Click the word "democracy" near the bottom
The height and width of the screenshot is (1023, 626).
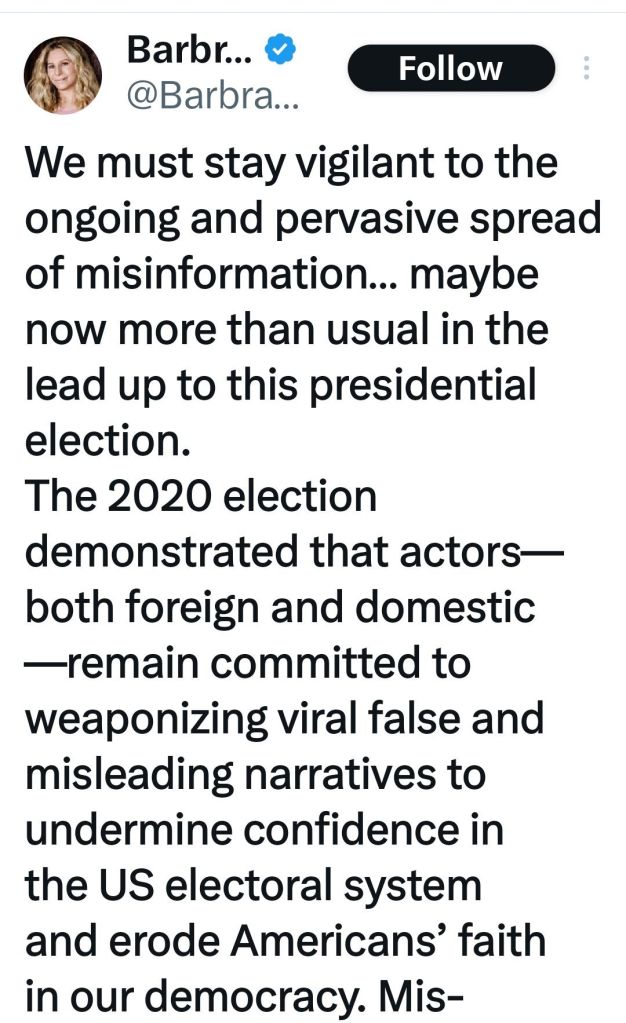point(307,996)
